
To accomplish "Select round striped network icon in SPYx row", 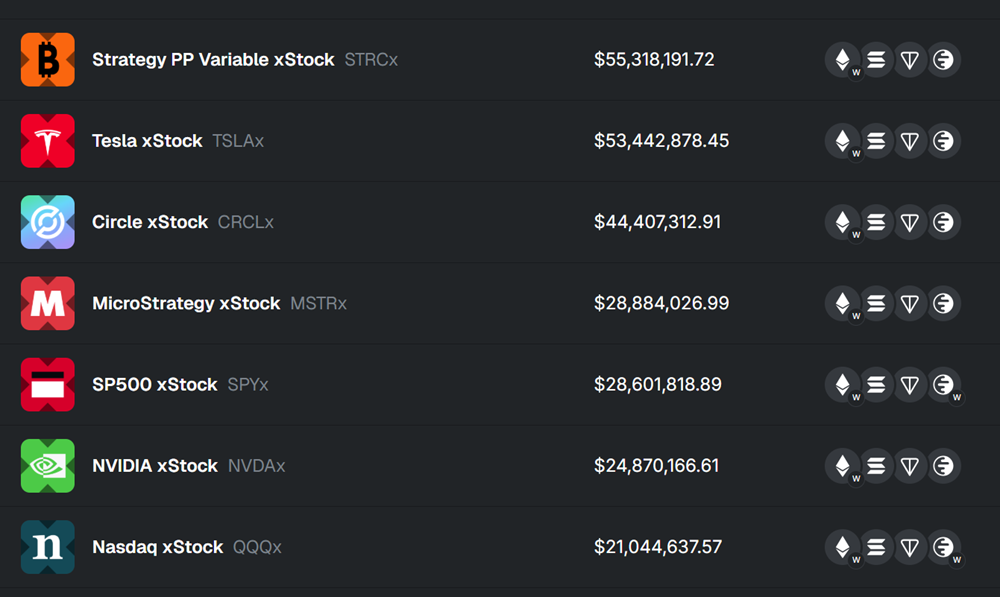I will (943, 385).
